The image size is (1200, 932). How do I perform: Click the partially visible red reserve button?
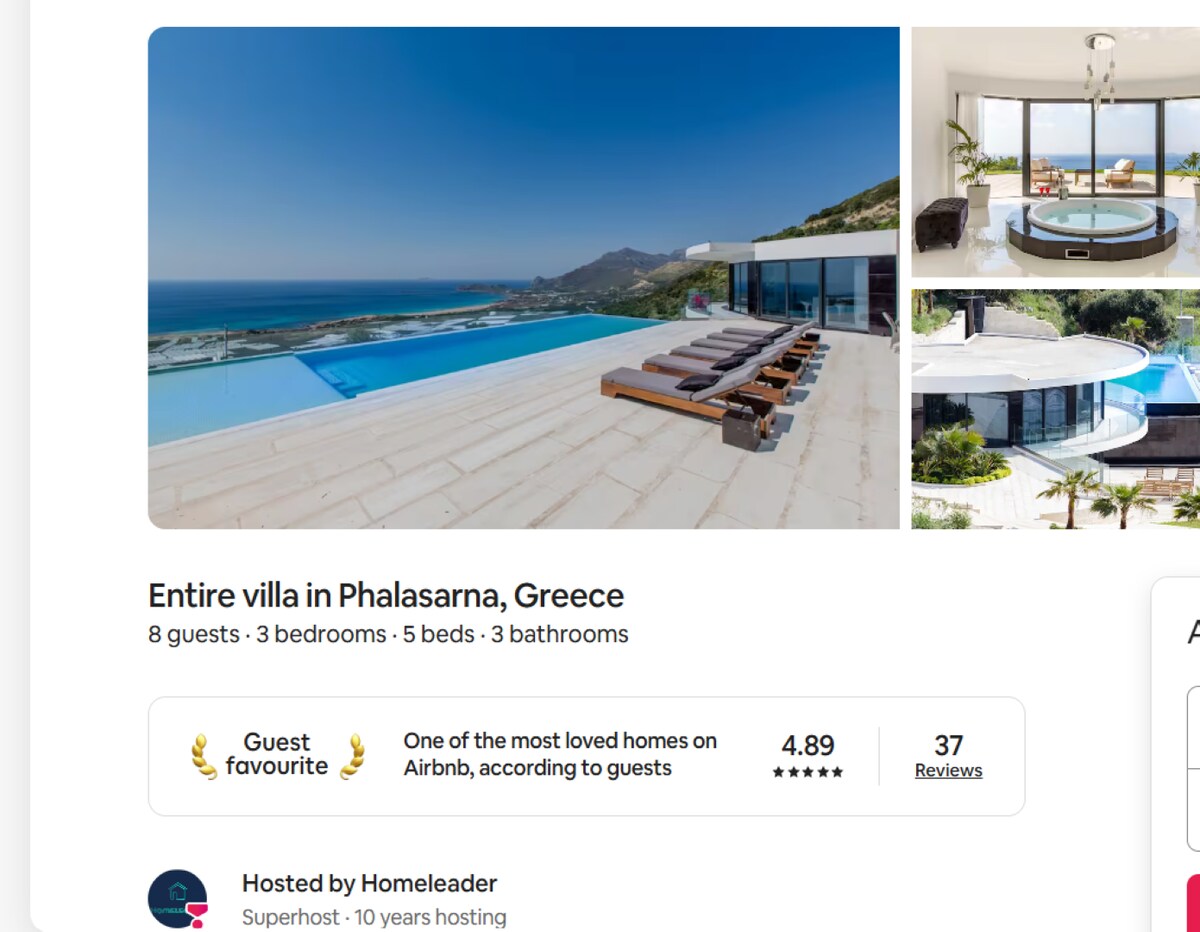tap(1193, 903)
